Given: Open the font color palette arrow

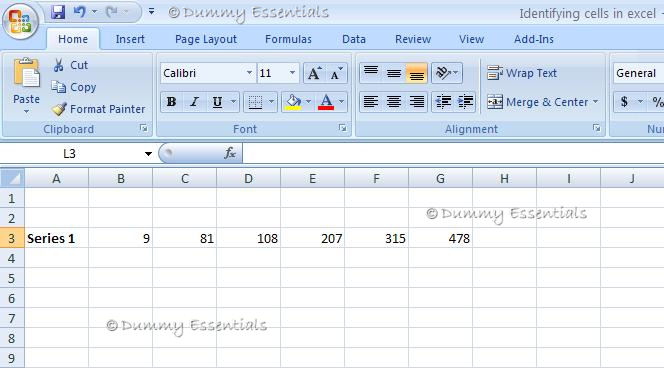Looking at the screenshot, I should tap(342, 102).
